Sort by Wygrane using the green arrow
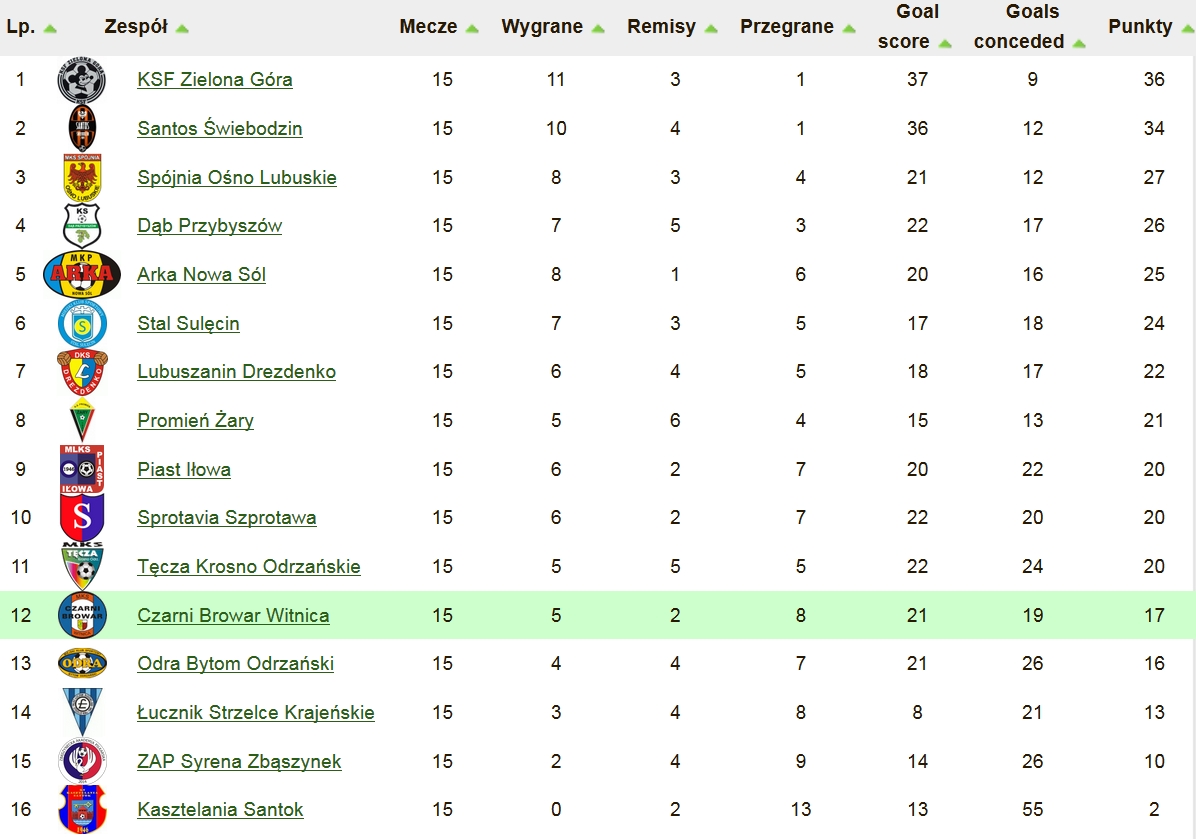1196x839 pixels. (598, 29)
